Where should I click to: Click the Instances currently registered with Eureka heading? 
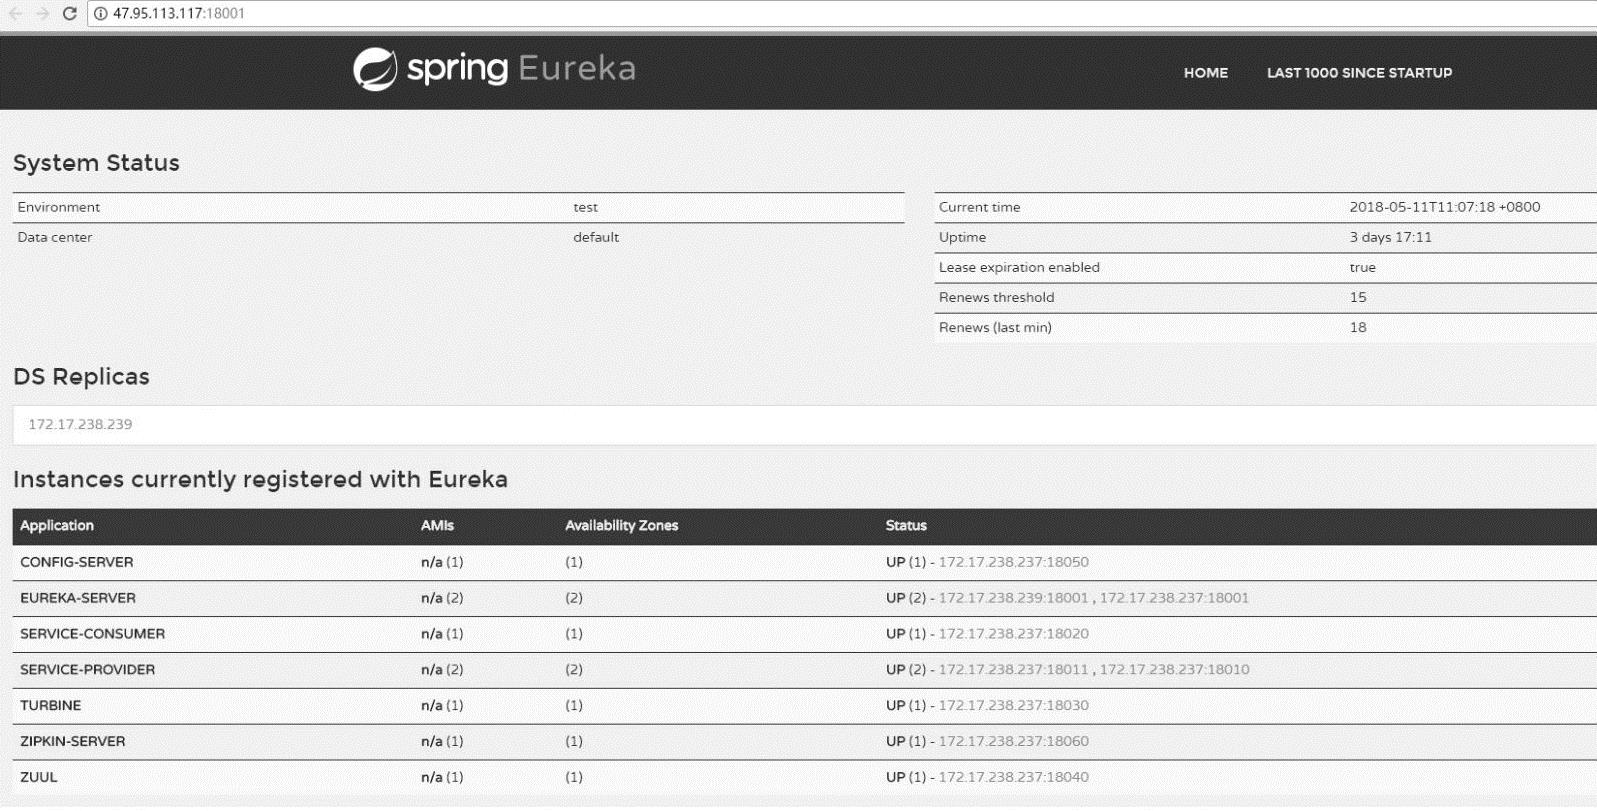(260, 480)
